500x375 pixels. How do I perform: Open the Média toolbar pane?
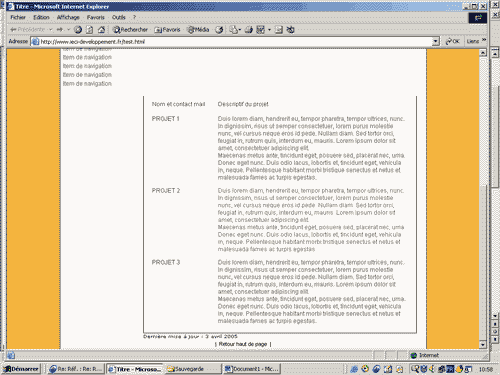198,30
